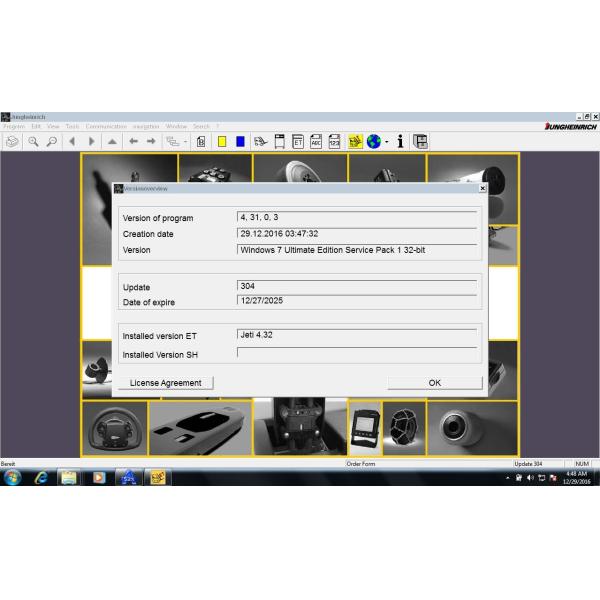Click the globe icon in toolbar
This screenshot has width=600, height=600.
(x=374, y=142)
